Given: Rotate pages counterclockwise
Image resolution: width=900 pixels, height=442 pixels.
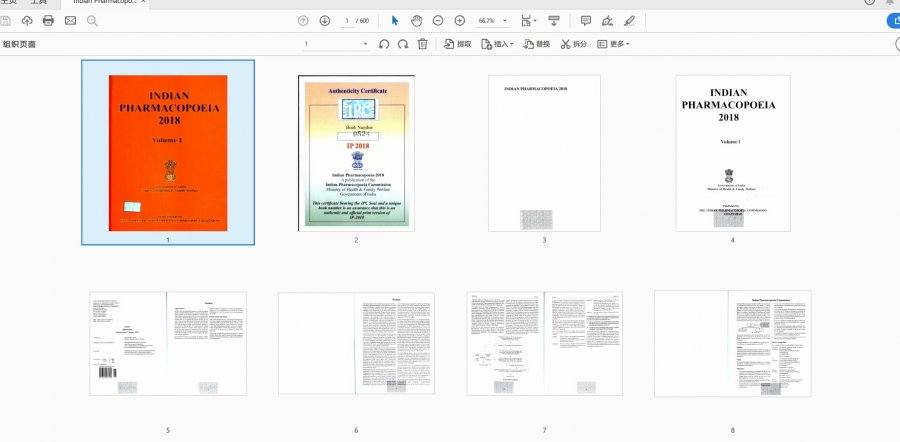Looking at the screenshot, I should 384,44.
